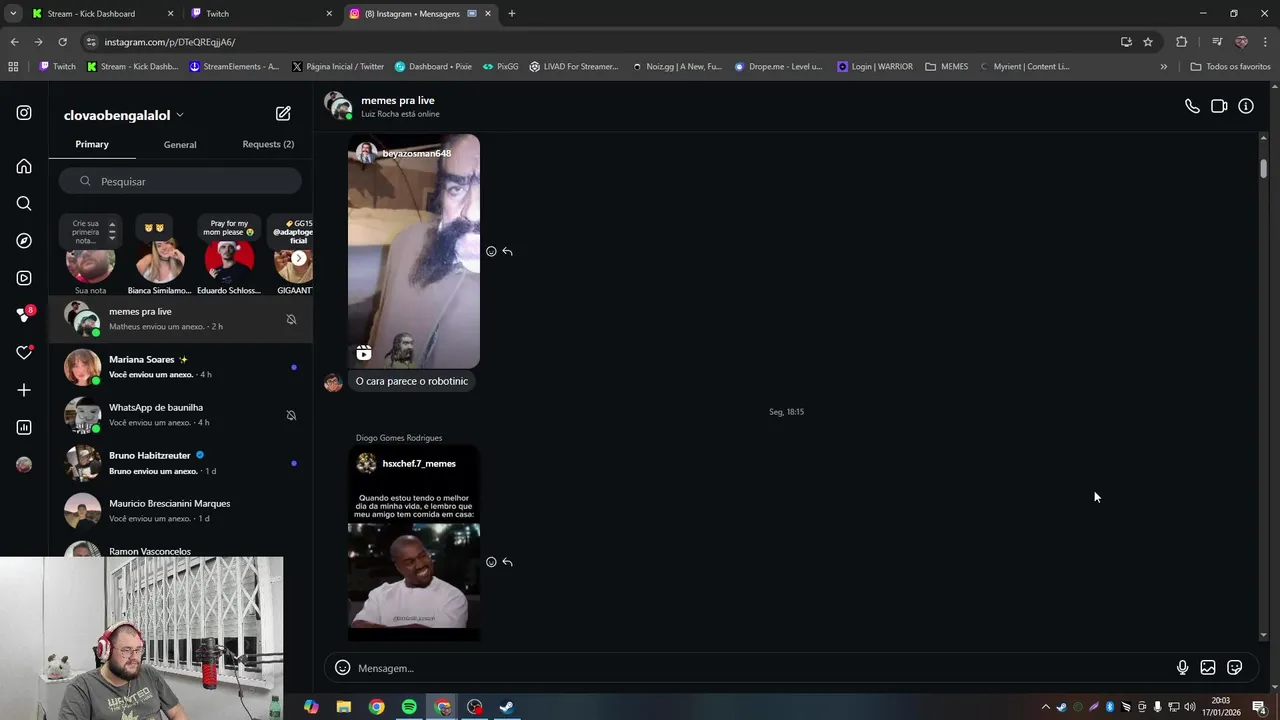Switch to Twitch browser tab

pos(260,13)
